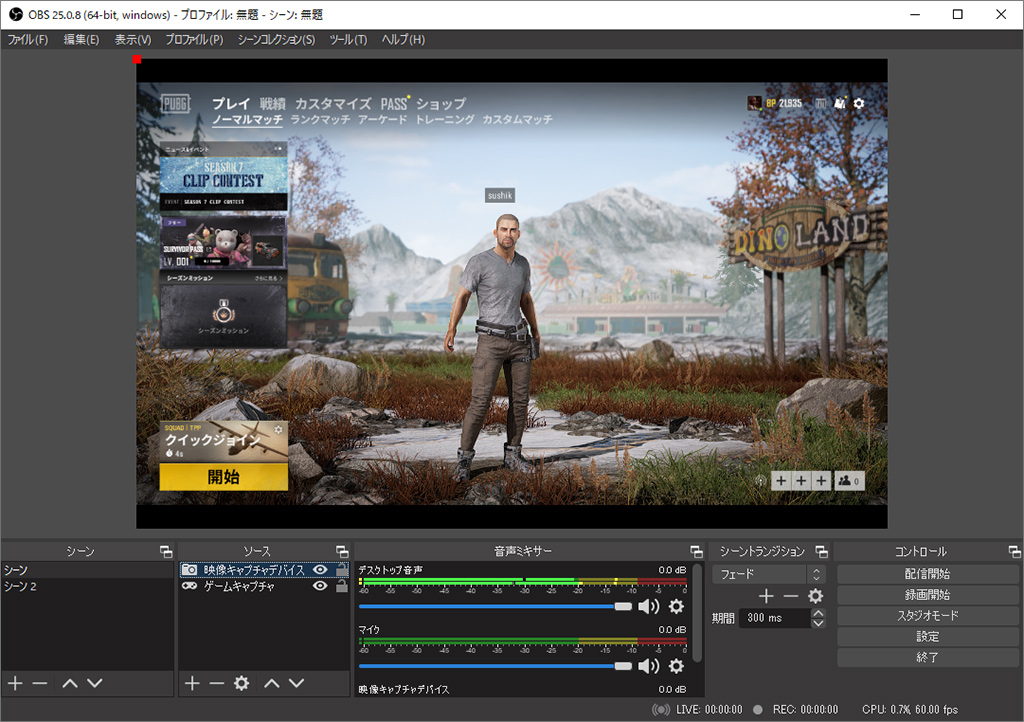Open scene transition properties gear
The height and width of the screenshot is (722, 1024).
[x=815, y=596]
